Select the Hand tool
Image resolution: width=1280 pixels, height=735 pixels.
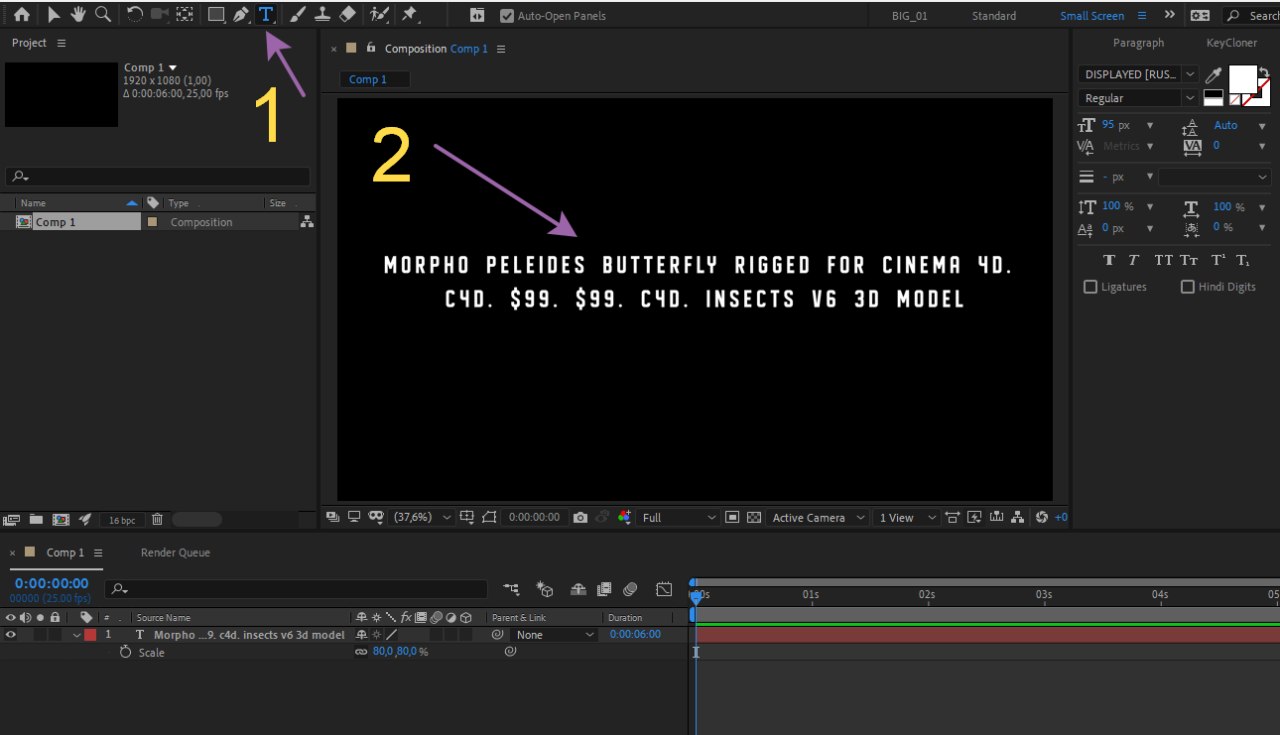pos(78,15)
